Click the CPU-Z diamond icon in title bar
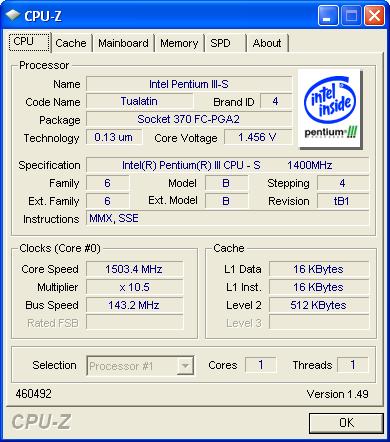Screen dimensions: 390x442 [x=12, y=15]
